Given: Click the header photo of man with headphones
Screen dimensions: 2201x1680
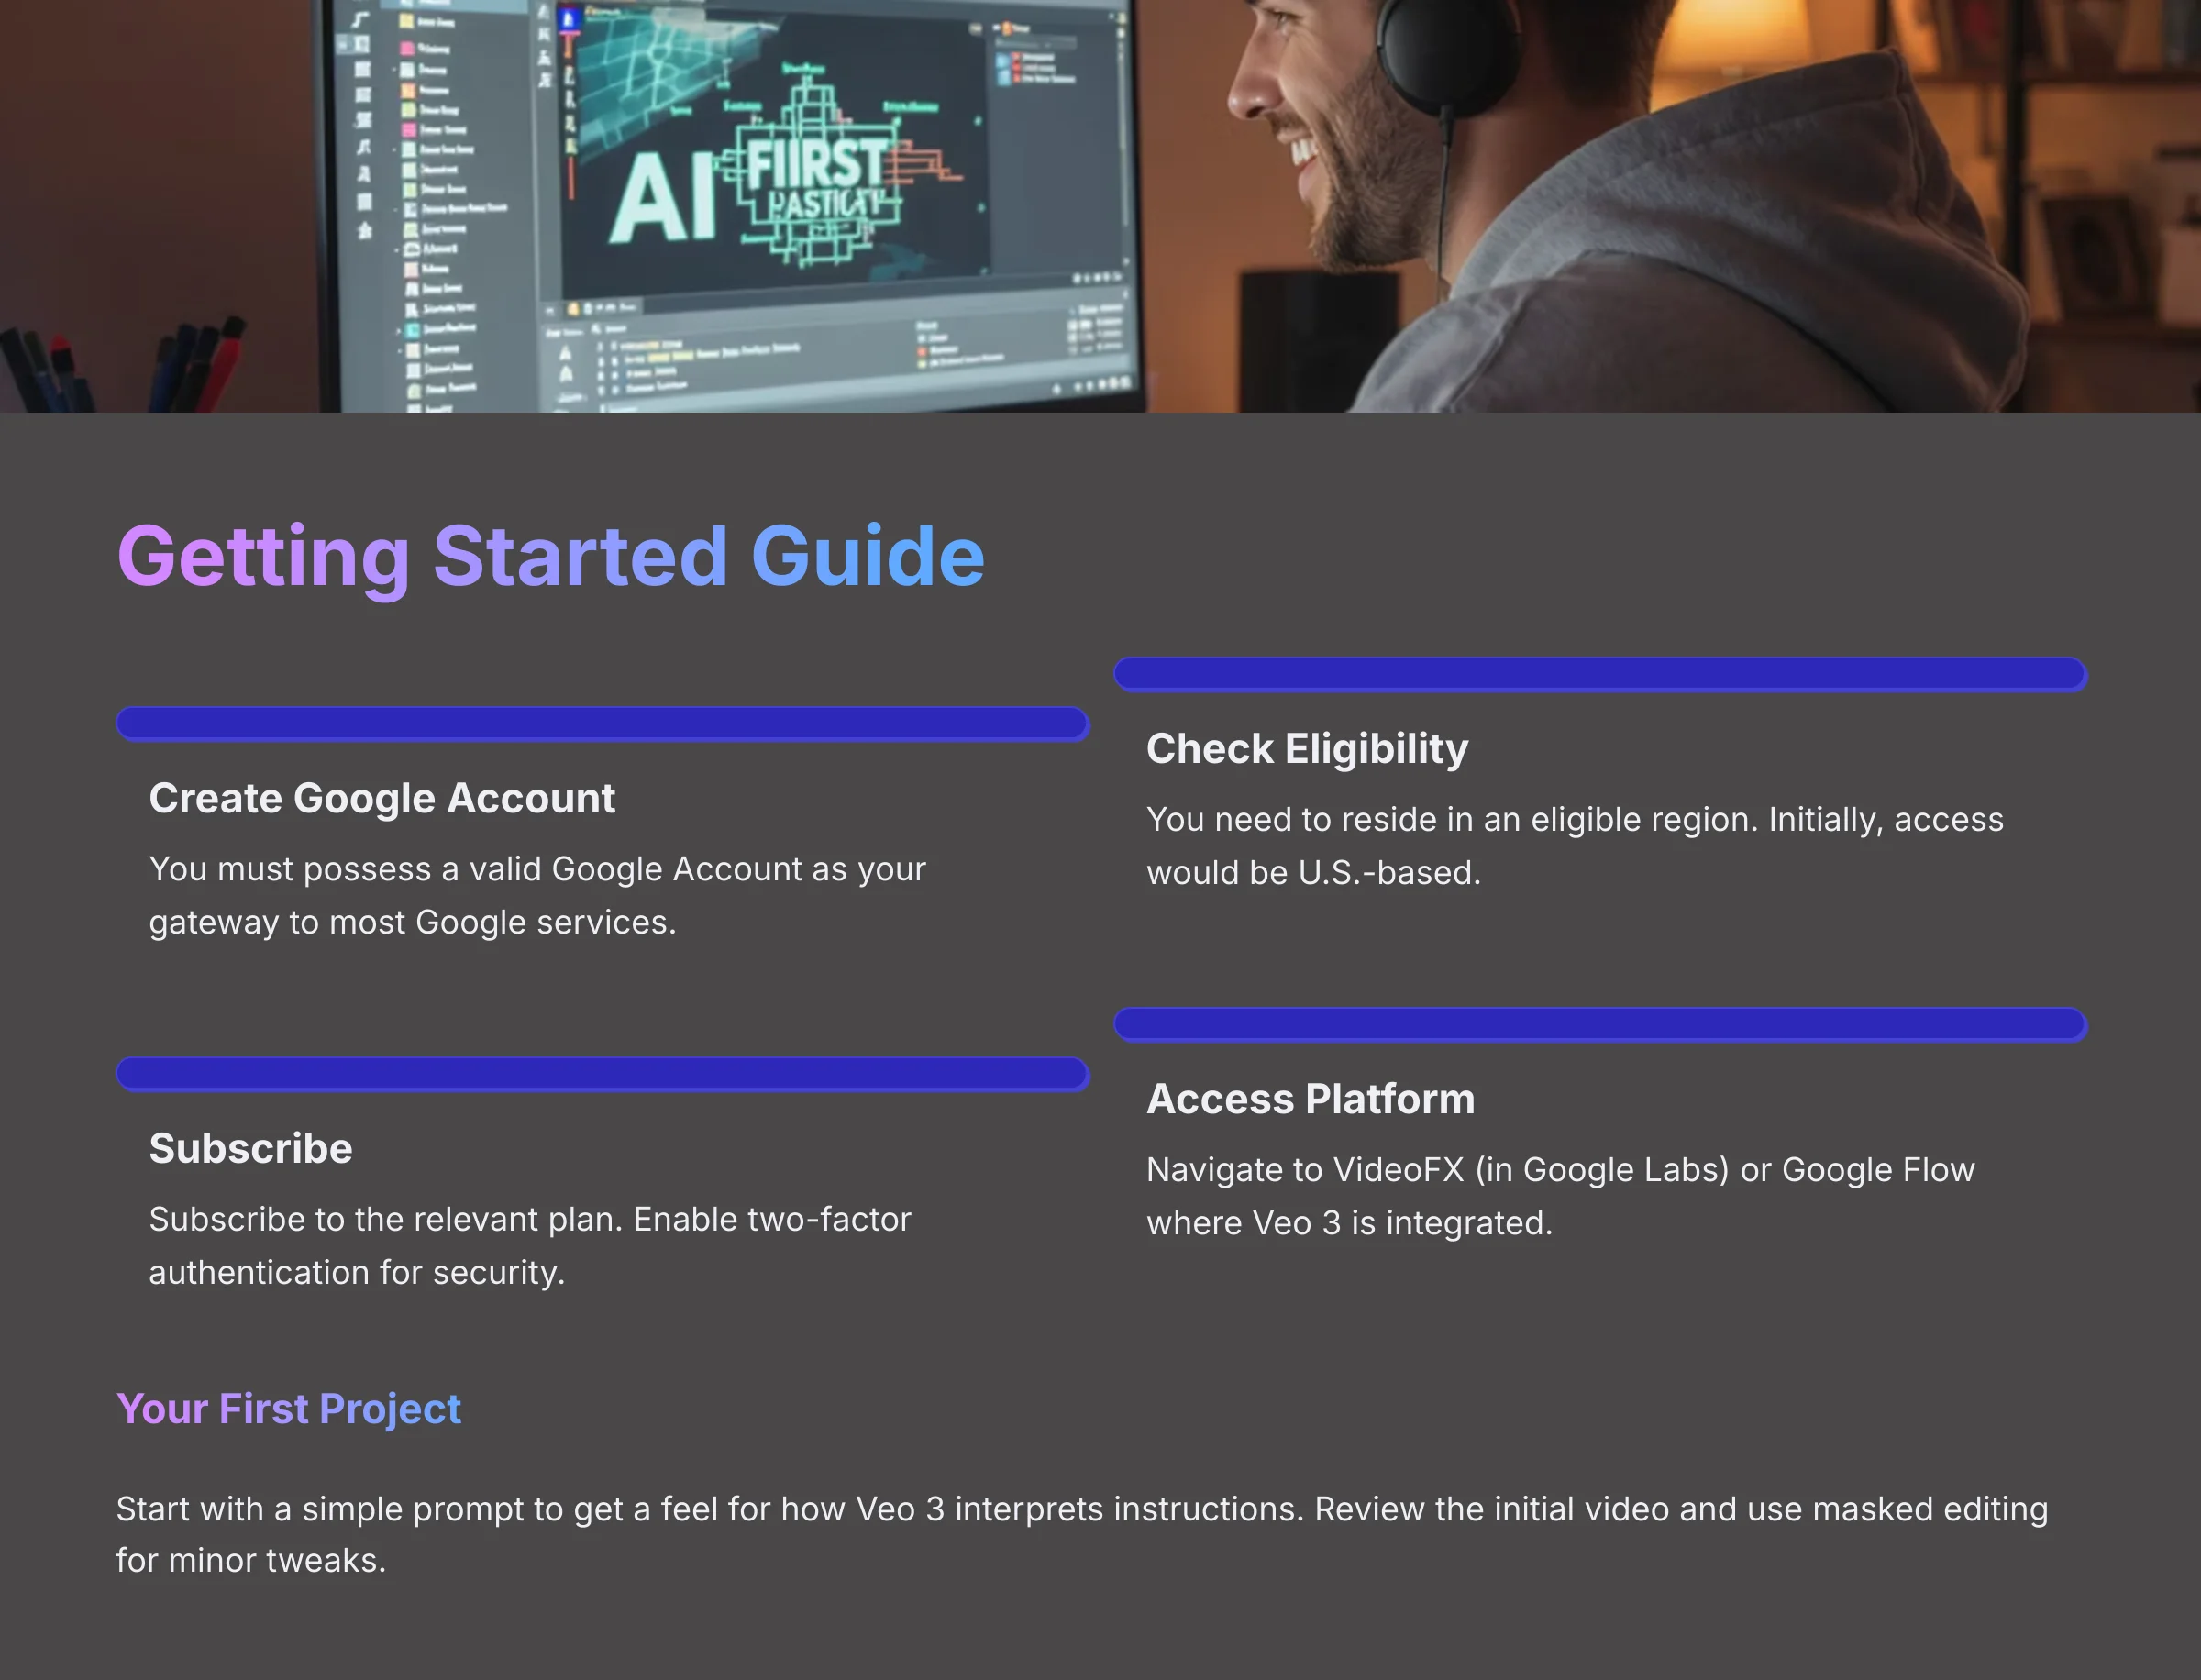Looking at the screenshot, I should [1100, 206].
